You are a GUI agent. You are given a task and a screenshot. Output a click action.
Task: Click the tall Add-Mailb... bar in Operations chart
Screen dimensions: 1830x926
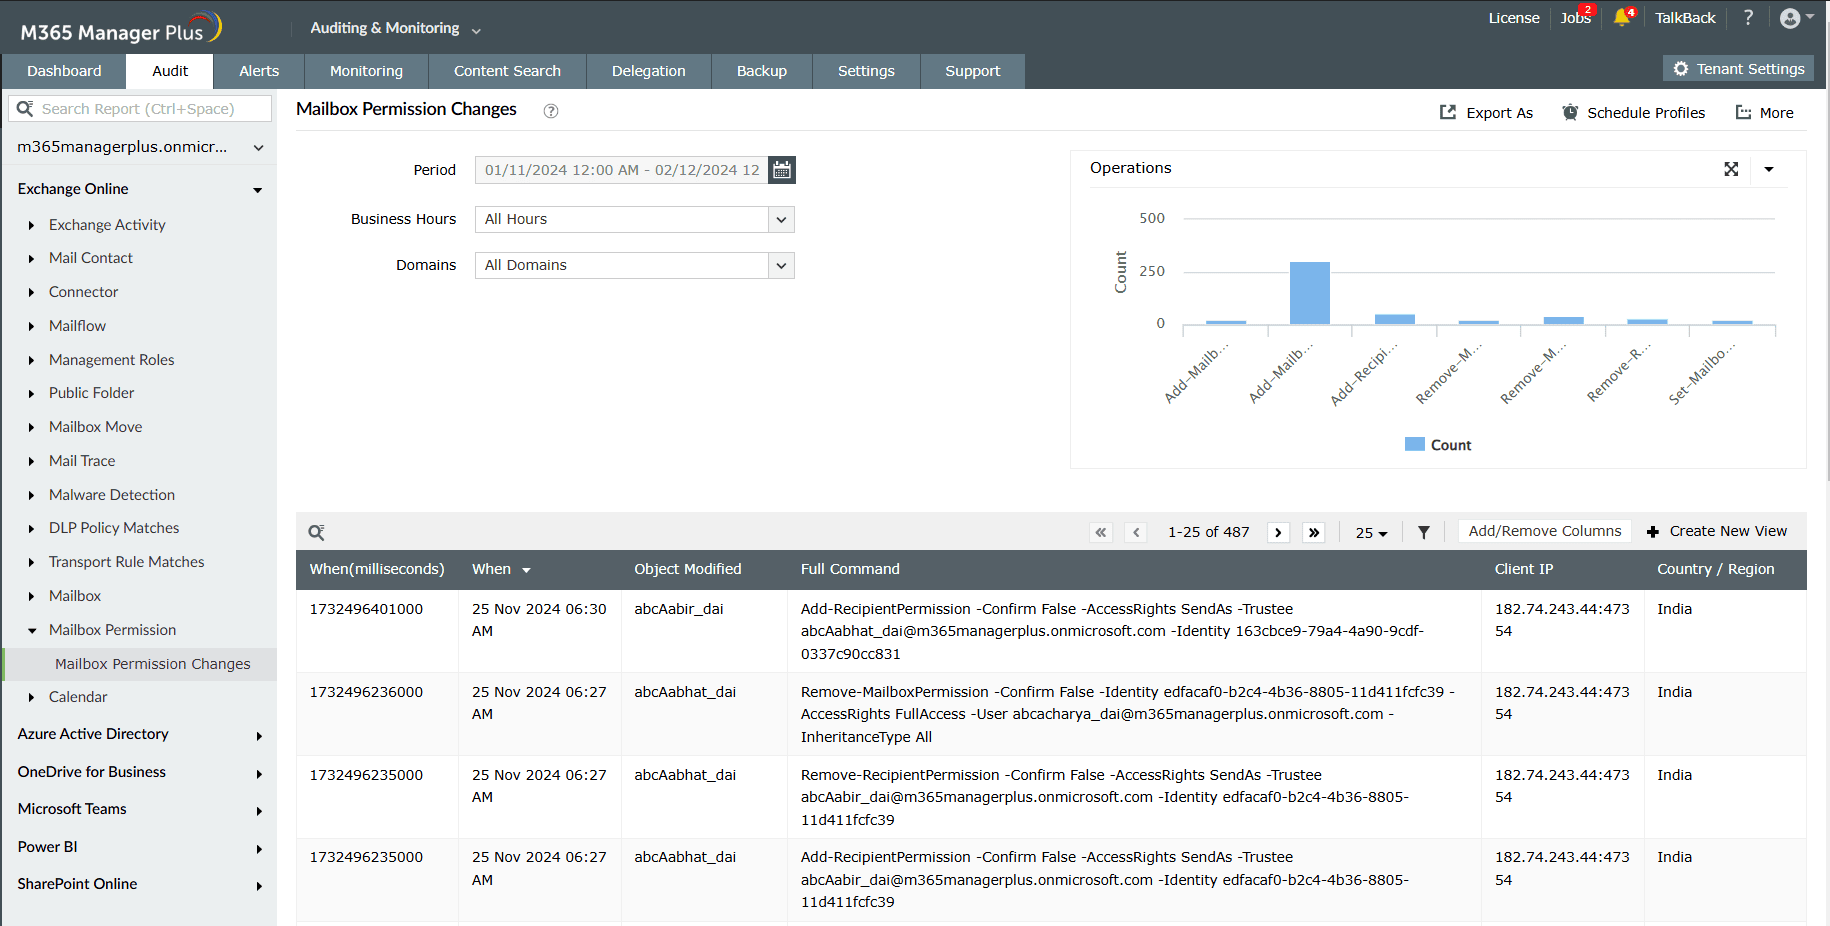(x=1310, y=293)
